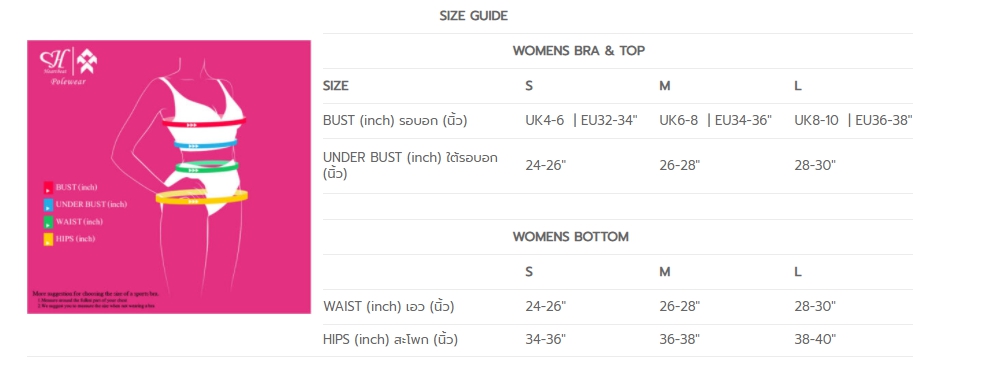Screen dimensions: 982x374
Task: Select the UK8-10 EU36-38 bust cell
Action: pyautogui.click(x=853, y=120)
